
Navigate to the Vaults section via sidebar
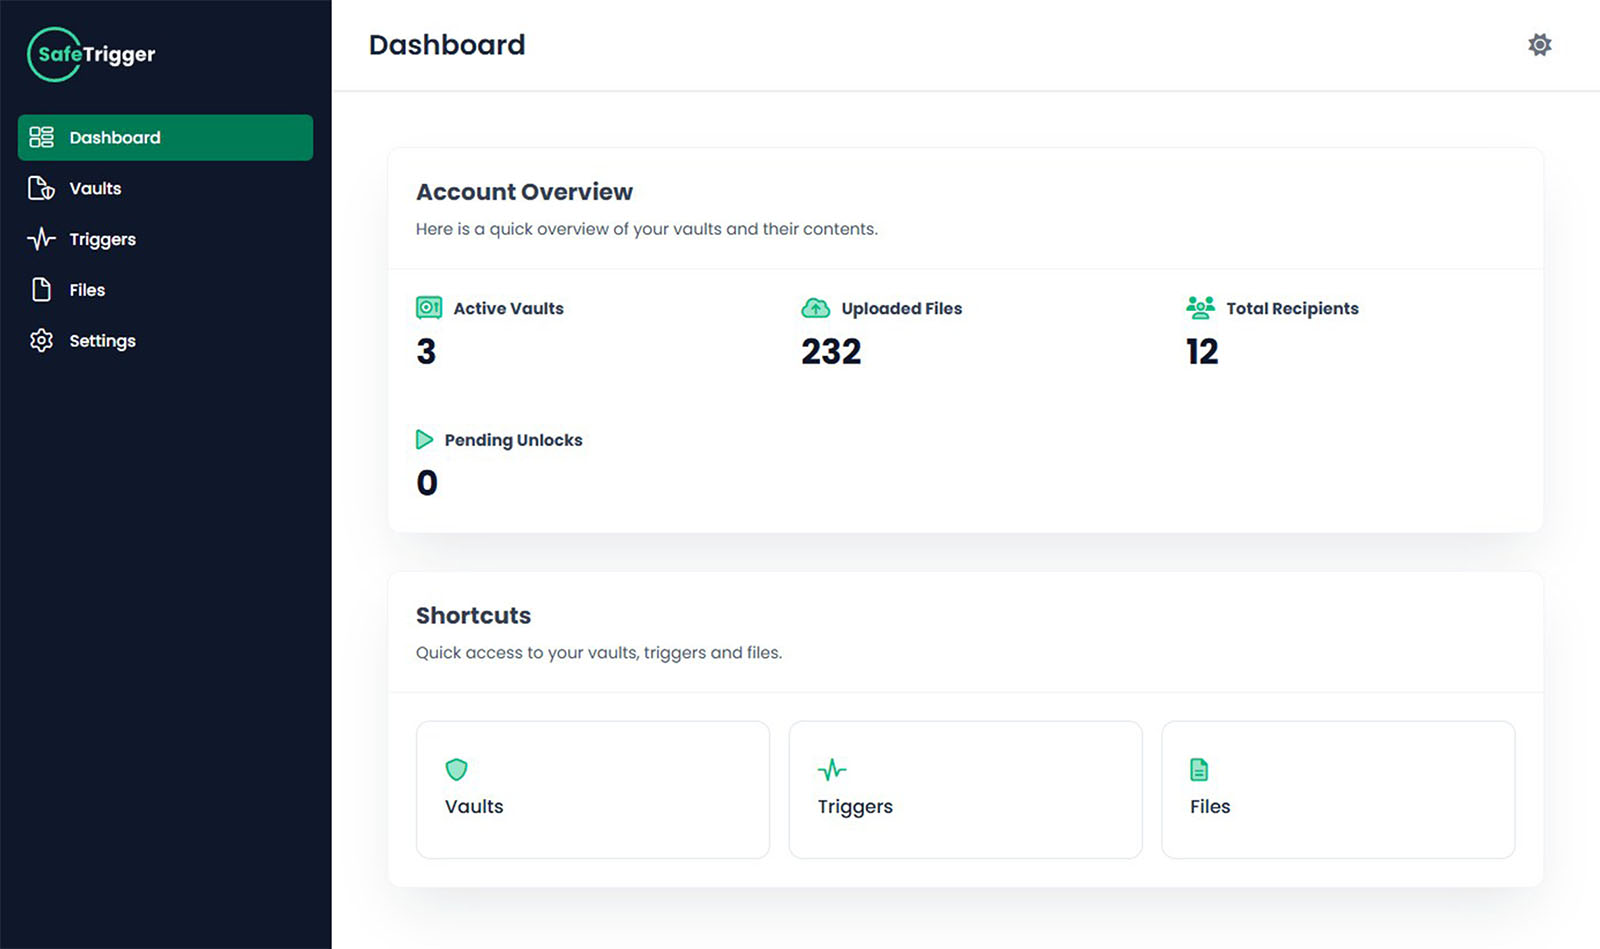(x=95, y=188)
